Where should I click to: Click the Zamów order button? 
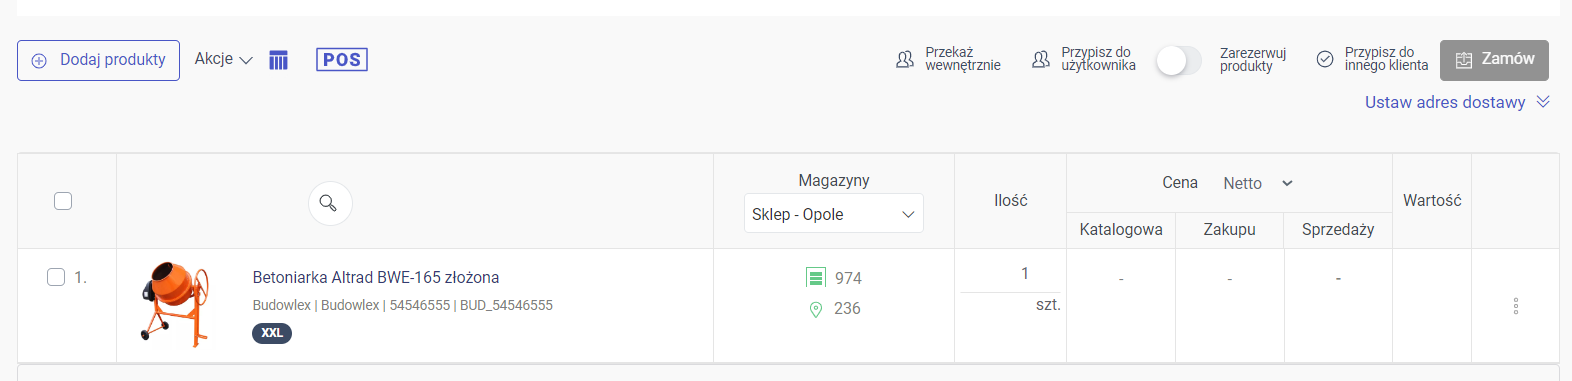pos(1494,60)
